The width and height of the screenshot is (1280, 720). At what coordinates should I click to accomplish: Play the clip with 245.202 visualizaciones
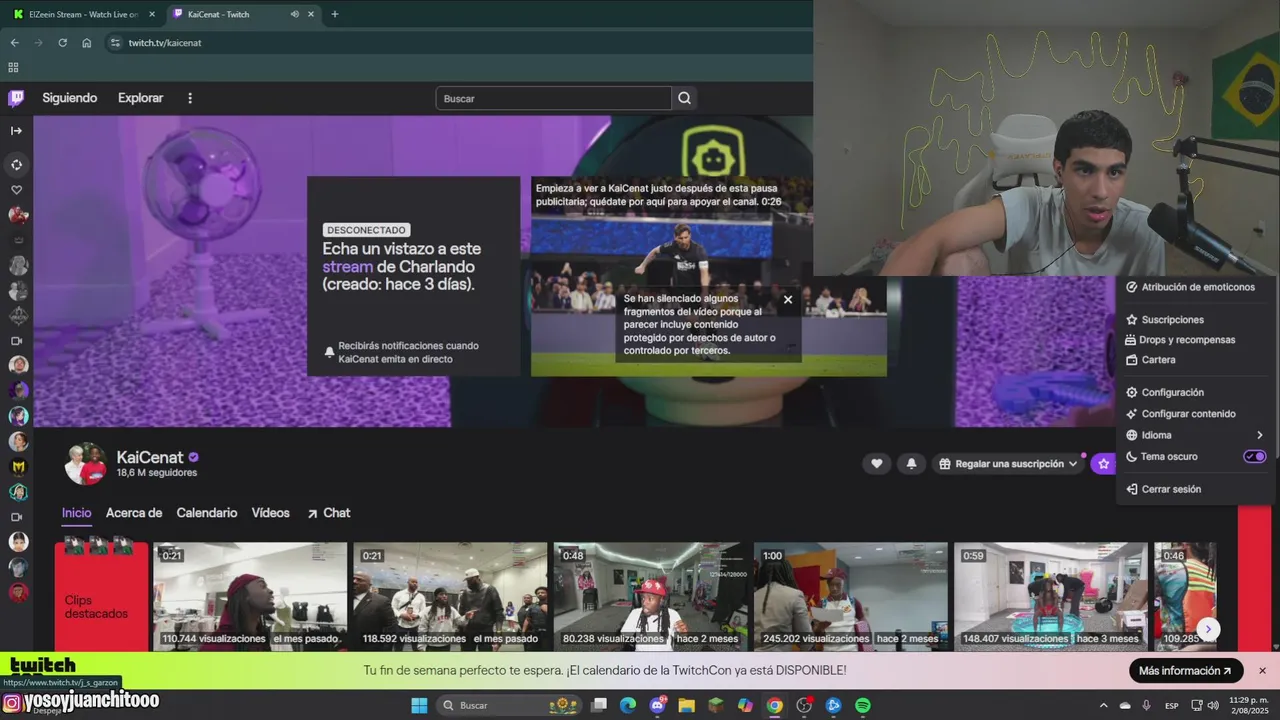850,596
